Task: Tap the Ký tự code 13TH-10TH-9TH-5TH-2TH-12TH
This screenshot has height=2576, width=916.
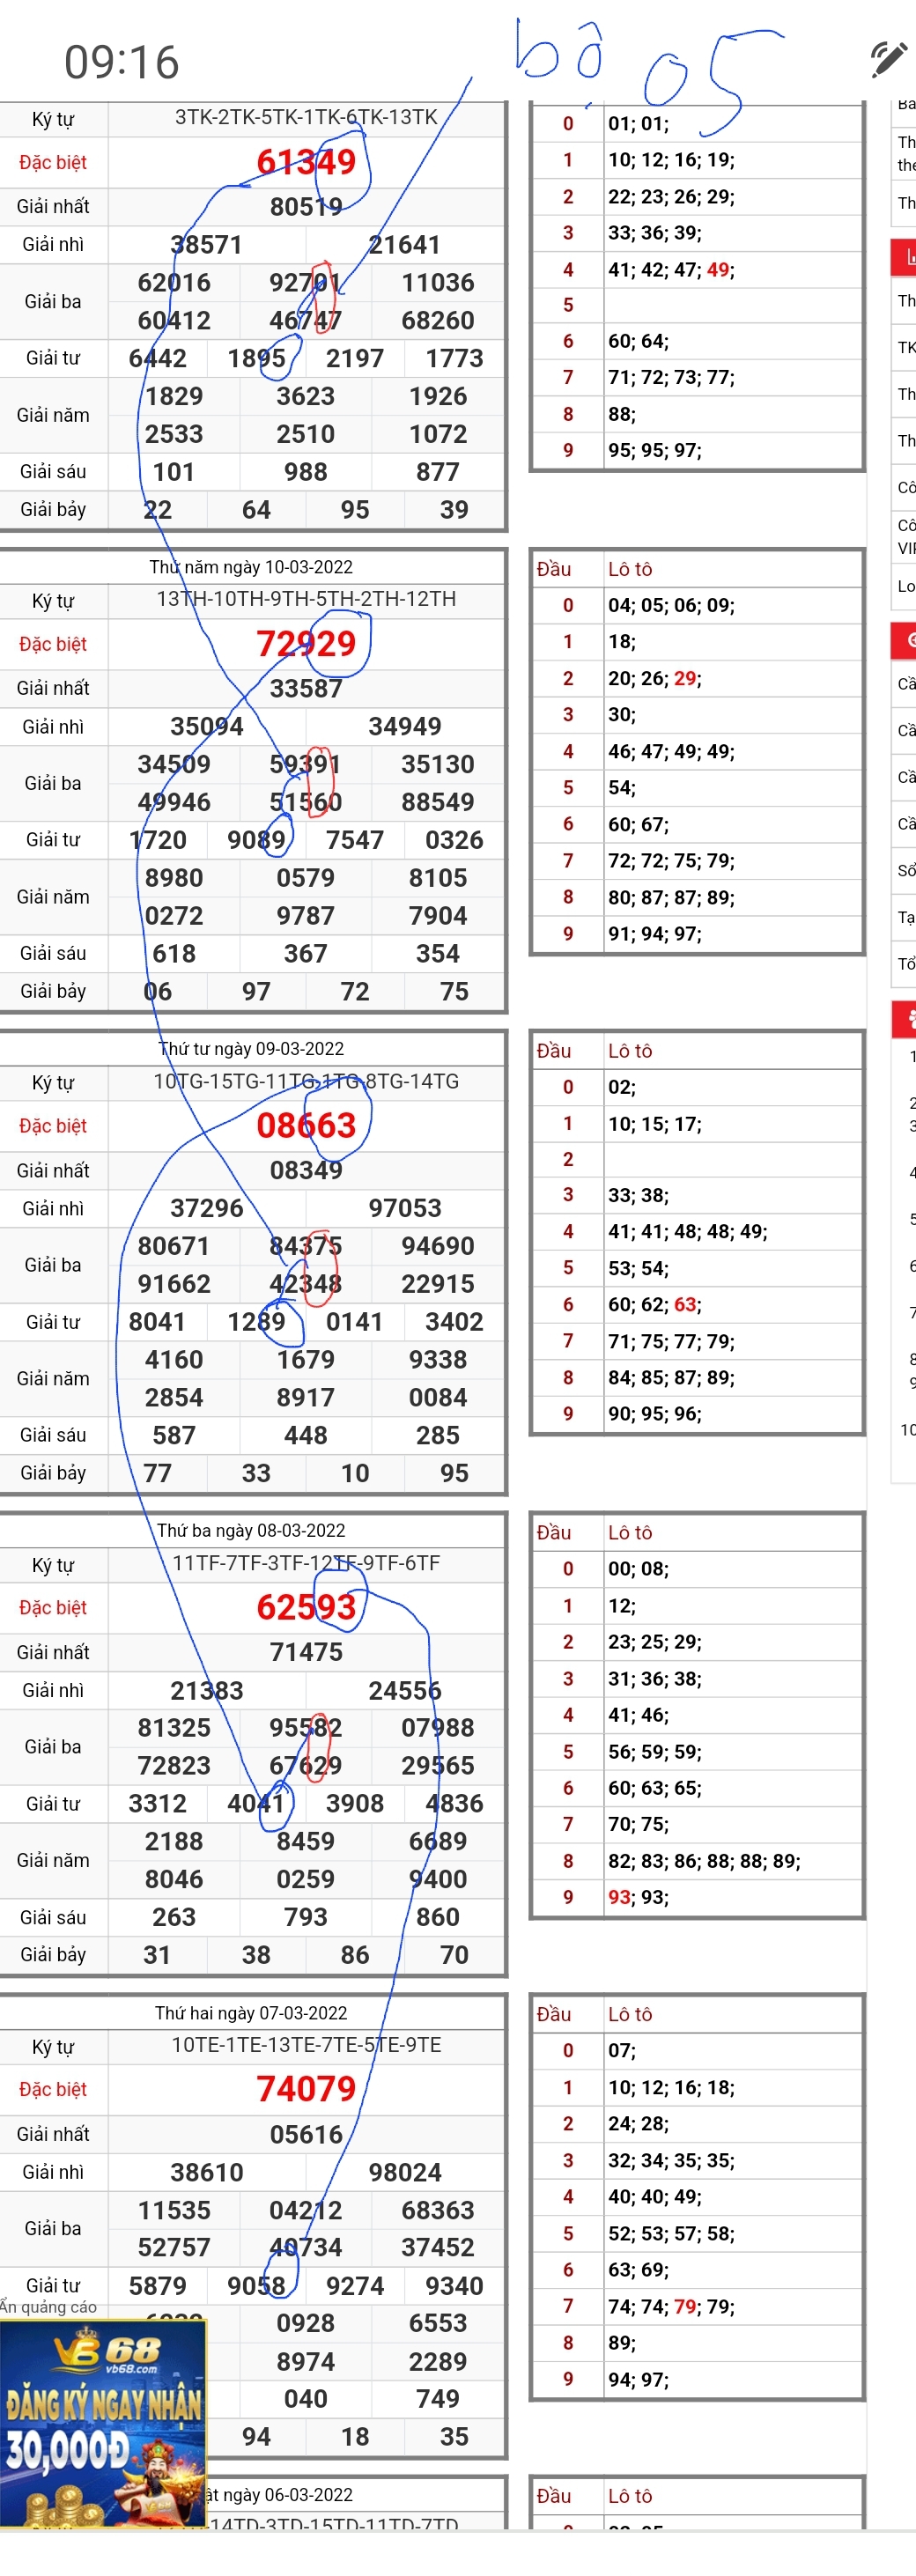Action: click(x=306, y=599)
